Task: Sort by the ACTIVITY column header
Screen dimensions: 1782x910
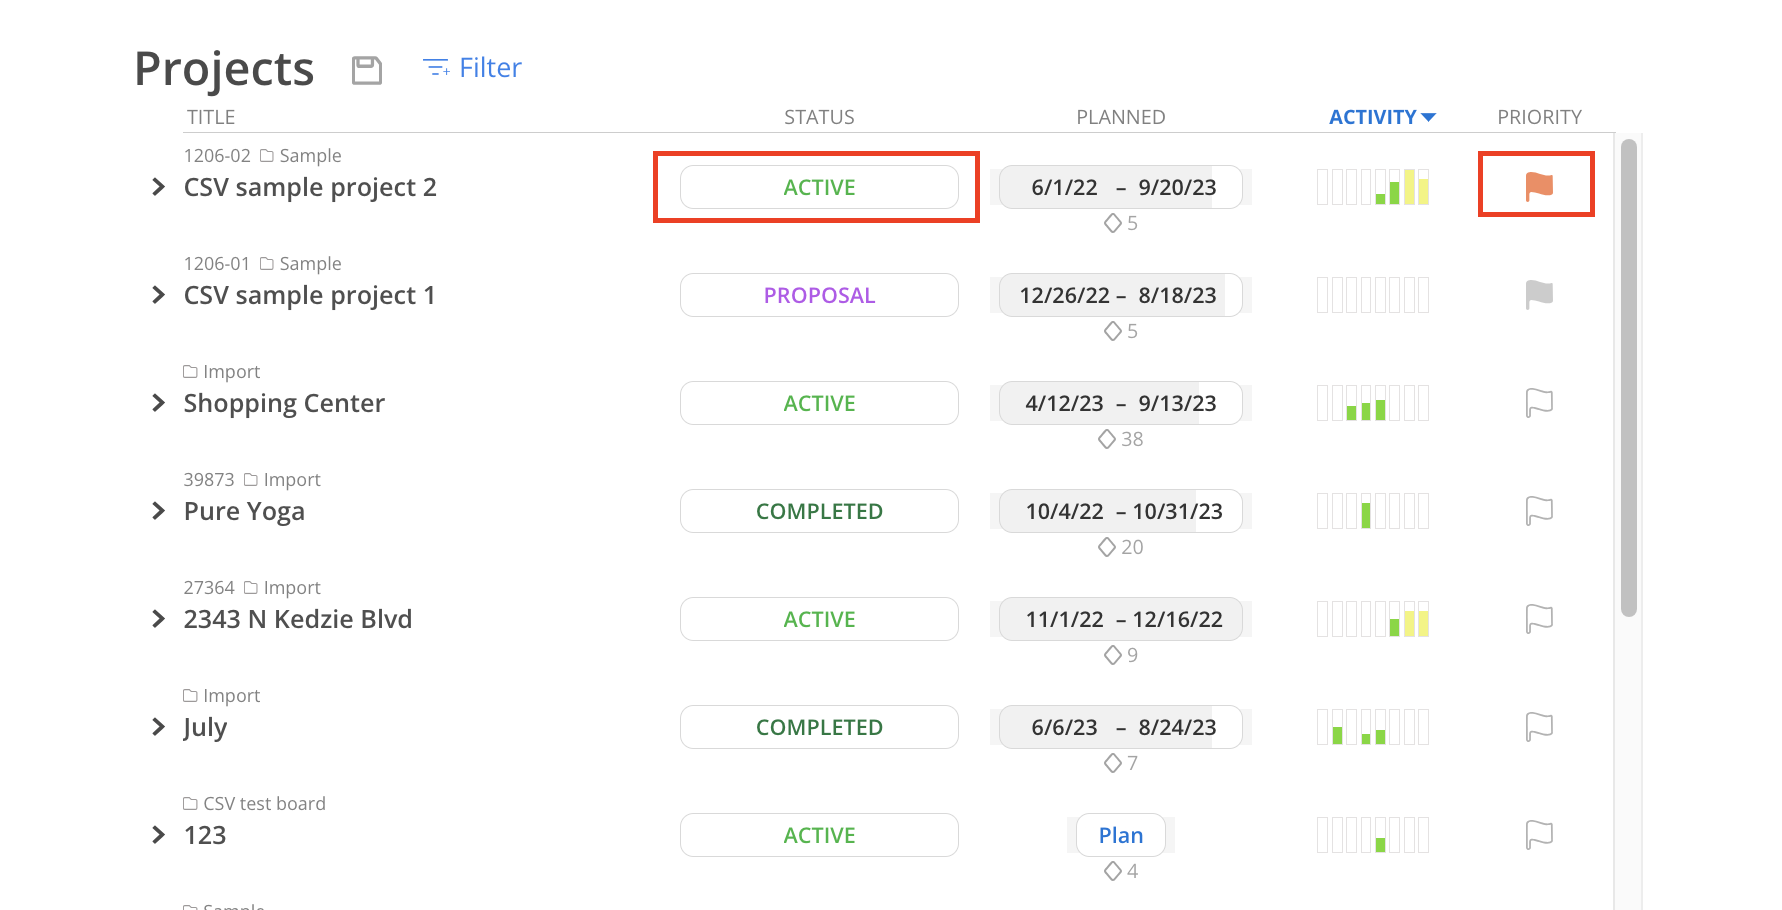Action: coord(1382,117)
